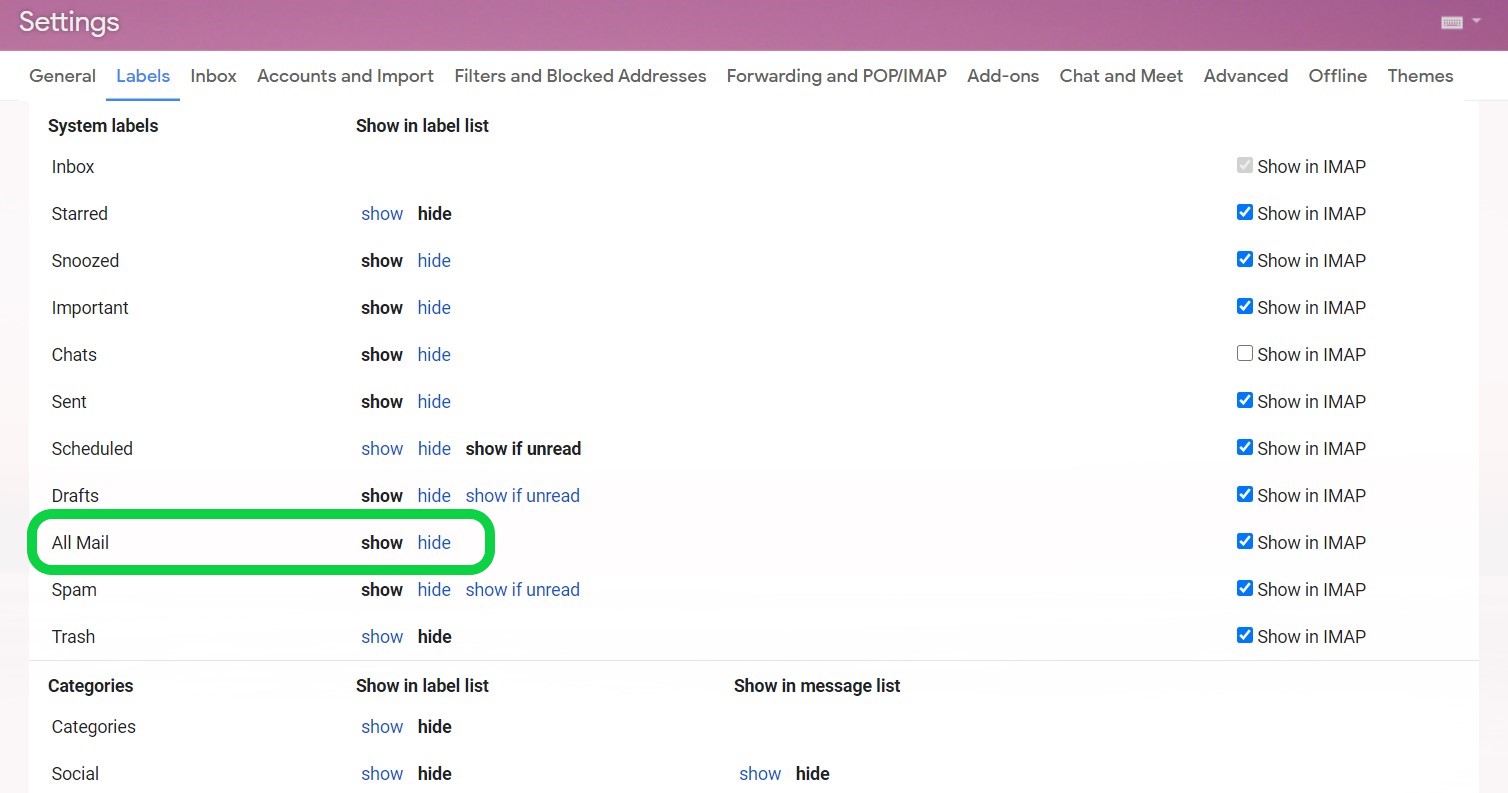Show the Trash label in label list
1508x793 pixels.
click(x=382, y=637)
